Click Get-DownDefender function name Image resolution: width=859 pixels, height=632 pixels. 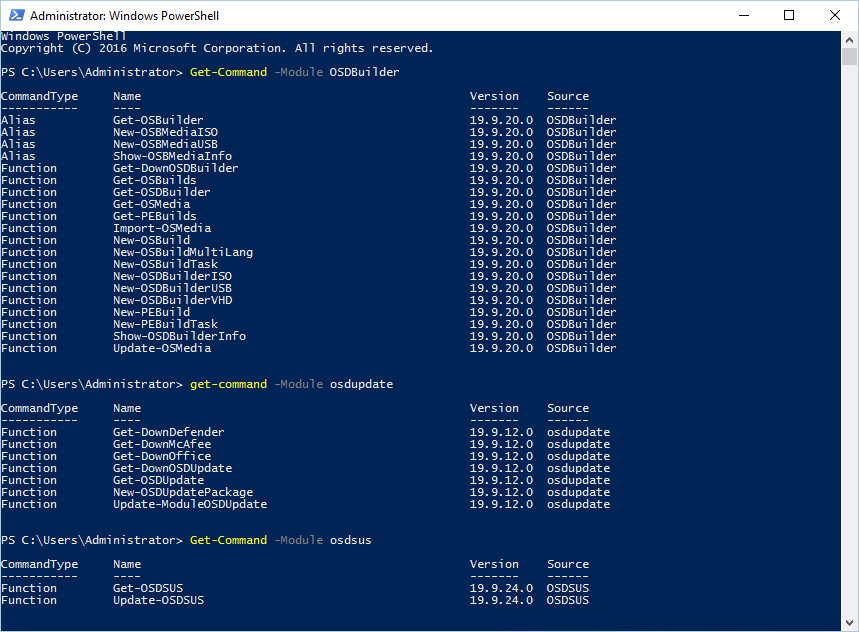pyautogui.click(x=168, y=432)
